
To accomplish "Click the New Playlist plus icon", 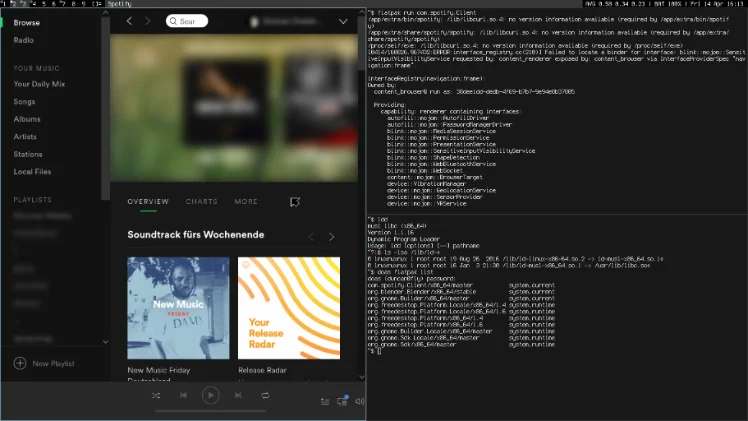I will [20, 363].
